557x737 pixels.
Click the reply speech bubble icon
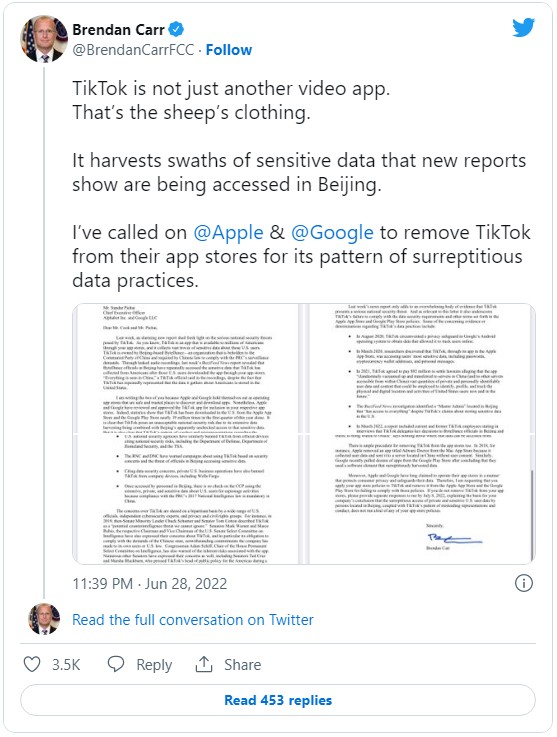(x=116, y=664)
